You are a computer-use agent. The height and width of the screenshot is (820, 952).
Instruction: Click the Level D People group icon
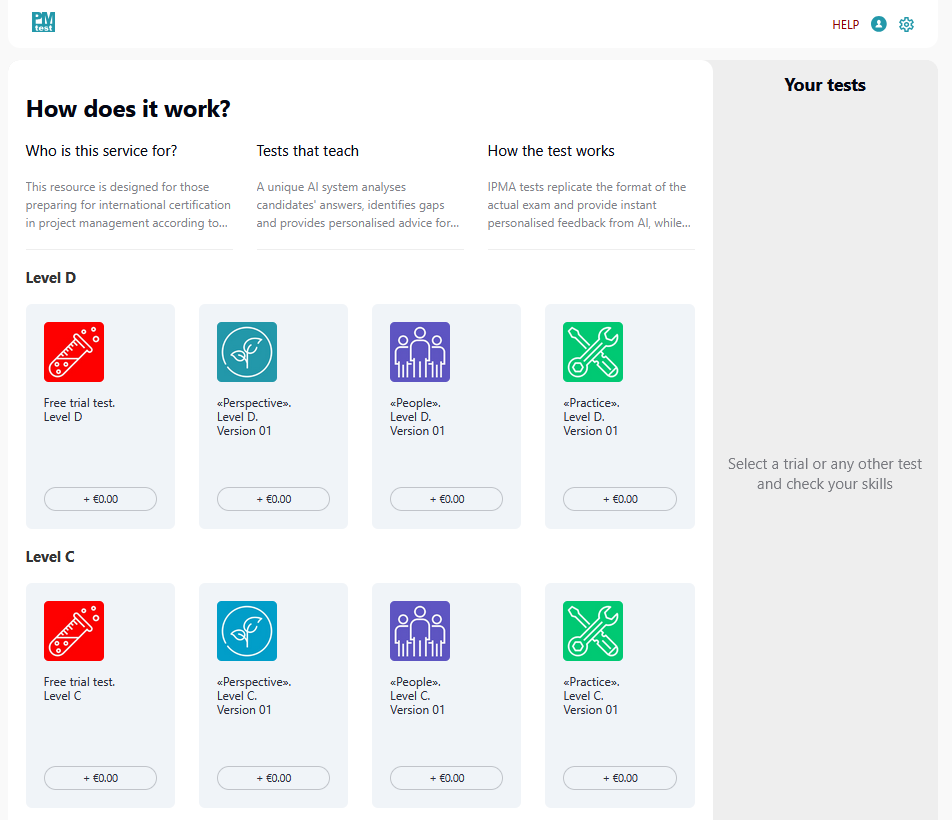click(x=420, y=352)
